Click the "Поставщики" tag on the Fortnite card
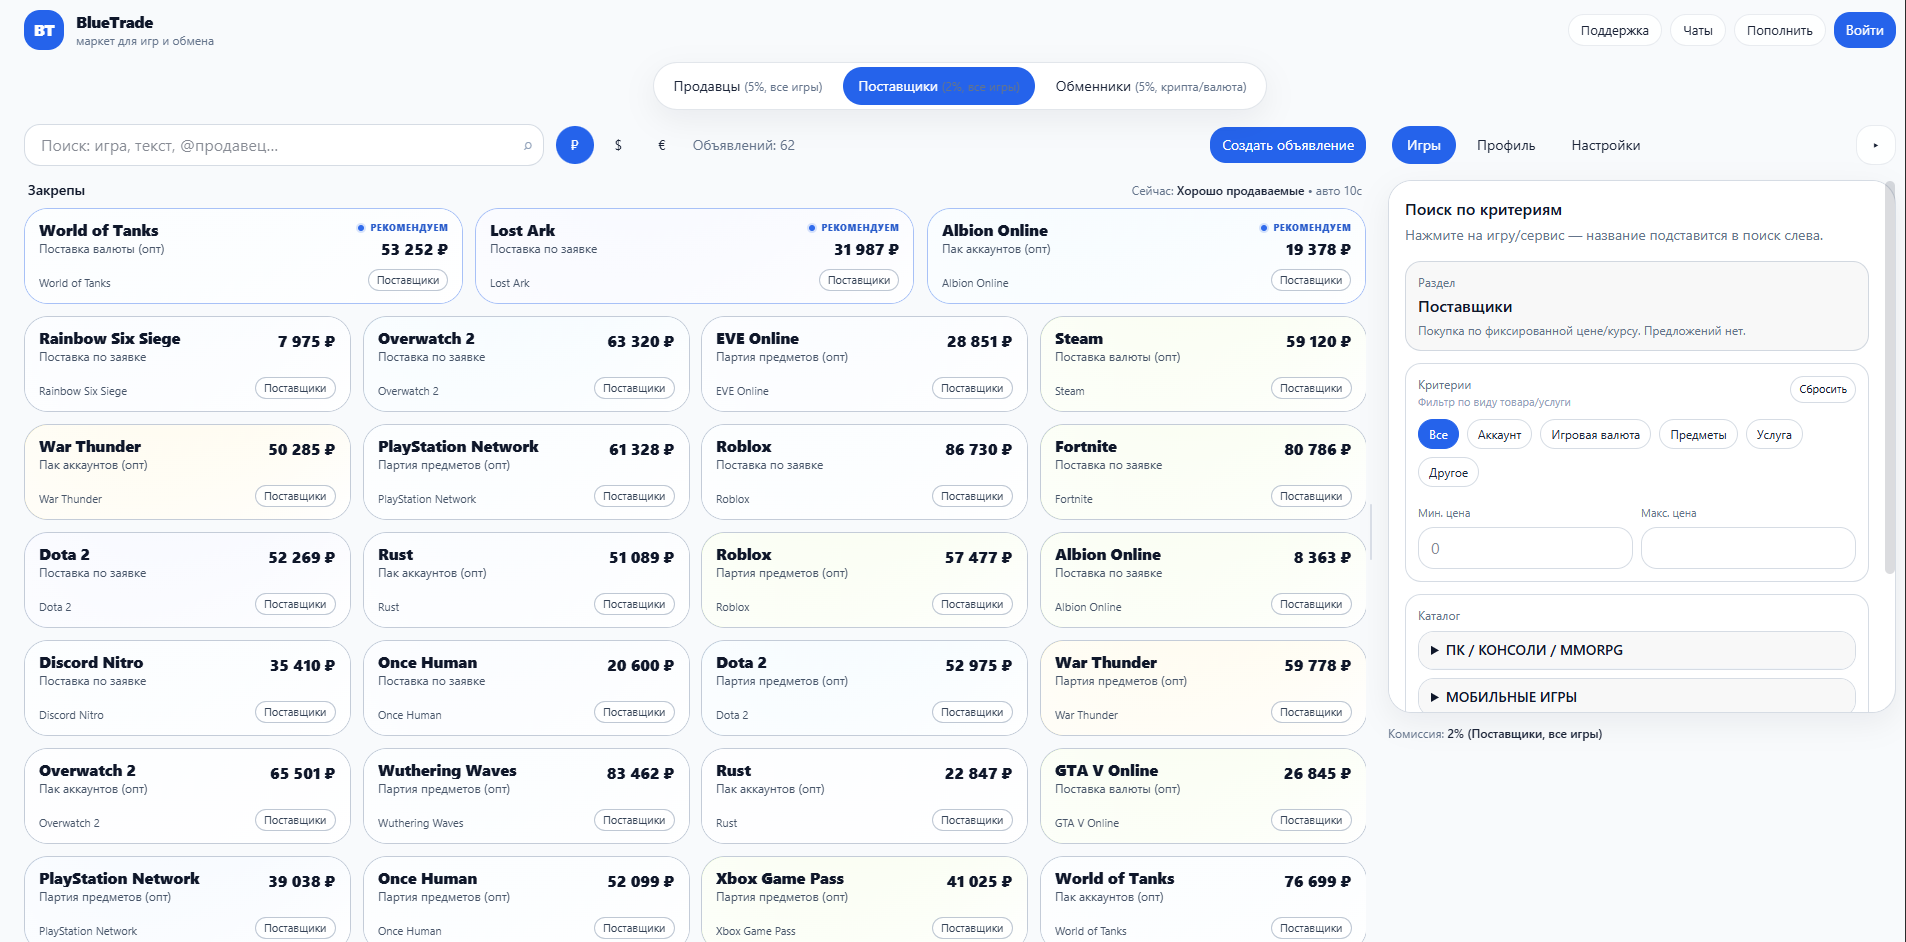Viewport: 1906px width, 942px height. (x=1311, y=496)
